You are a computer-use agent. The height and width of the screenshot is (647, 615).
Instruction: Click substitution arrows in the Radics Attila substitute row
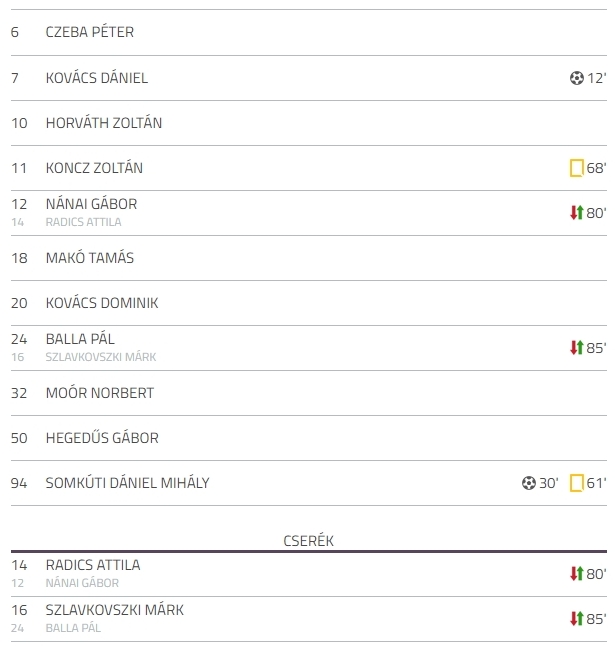point(577,574)
